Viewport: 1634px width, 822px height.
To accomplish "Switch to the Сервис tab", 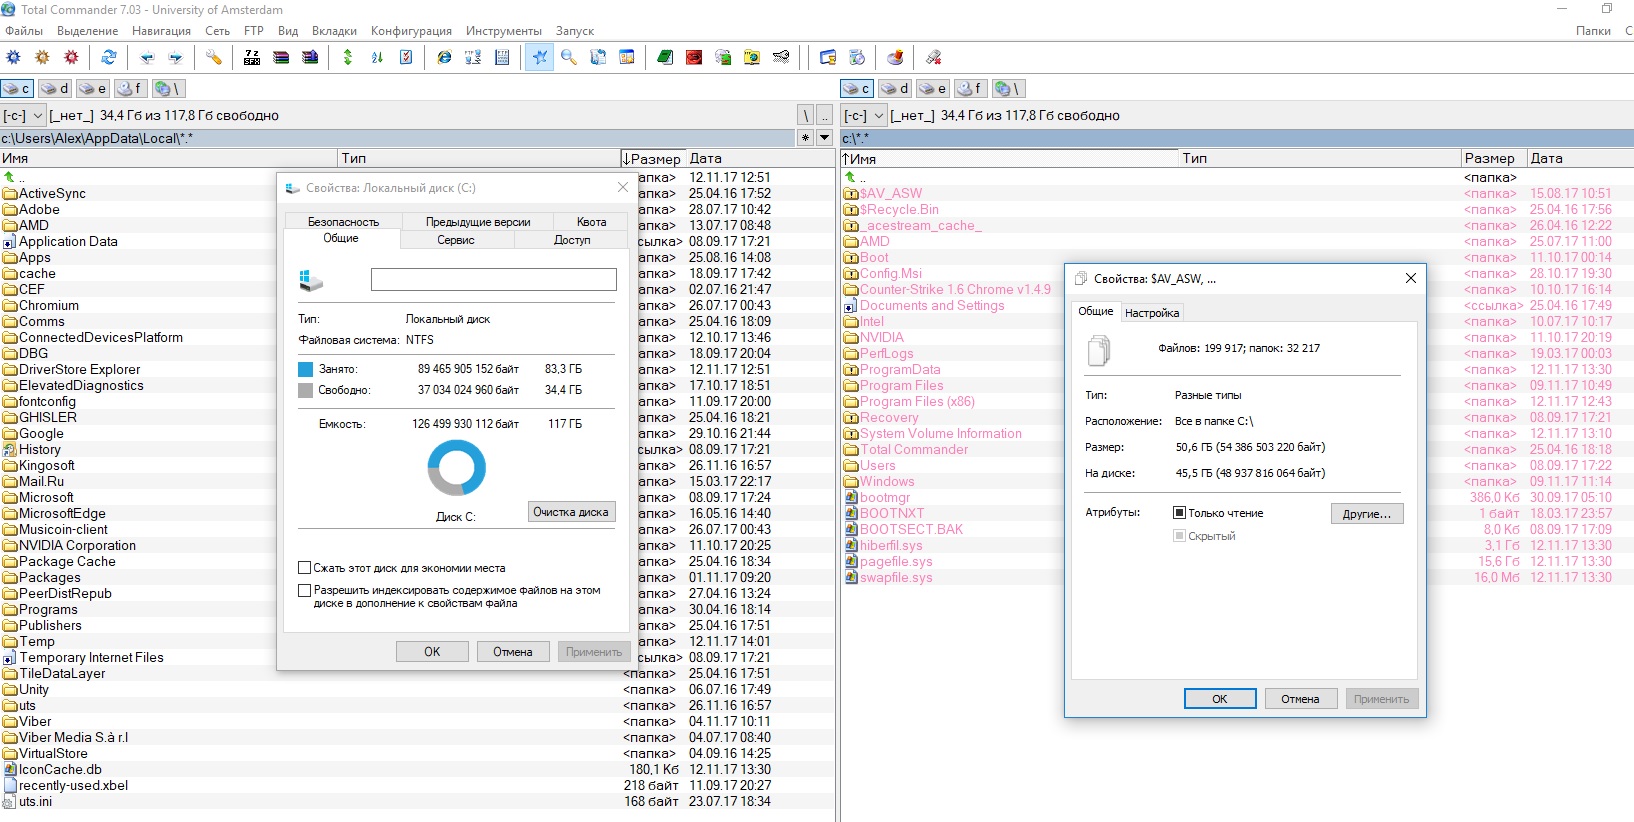I will [x=456, y=240].
